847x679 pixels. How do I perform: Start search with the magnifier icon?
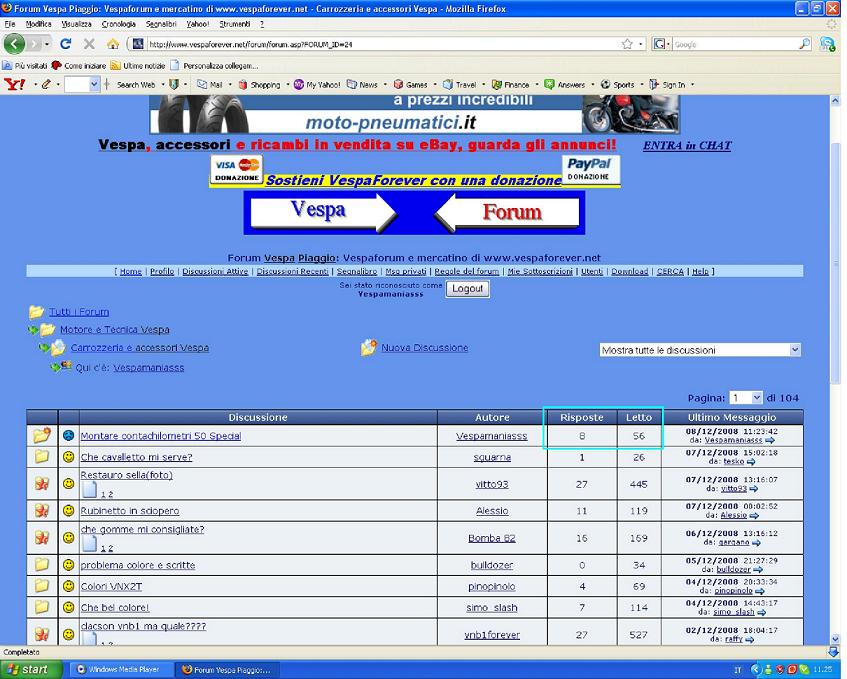(x=805, y=44)
